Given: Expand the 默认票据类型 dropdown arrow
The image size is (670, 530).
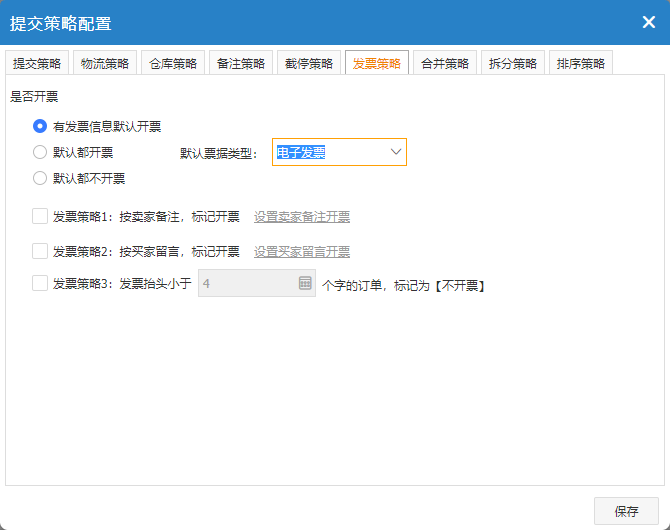Looking at the screenshot, I should point(395,152).
